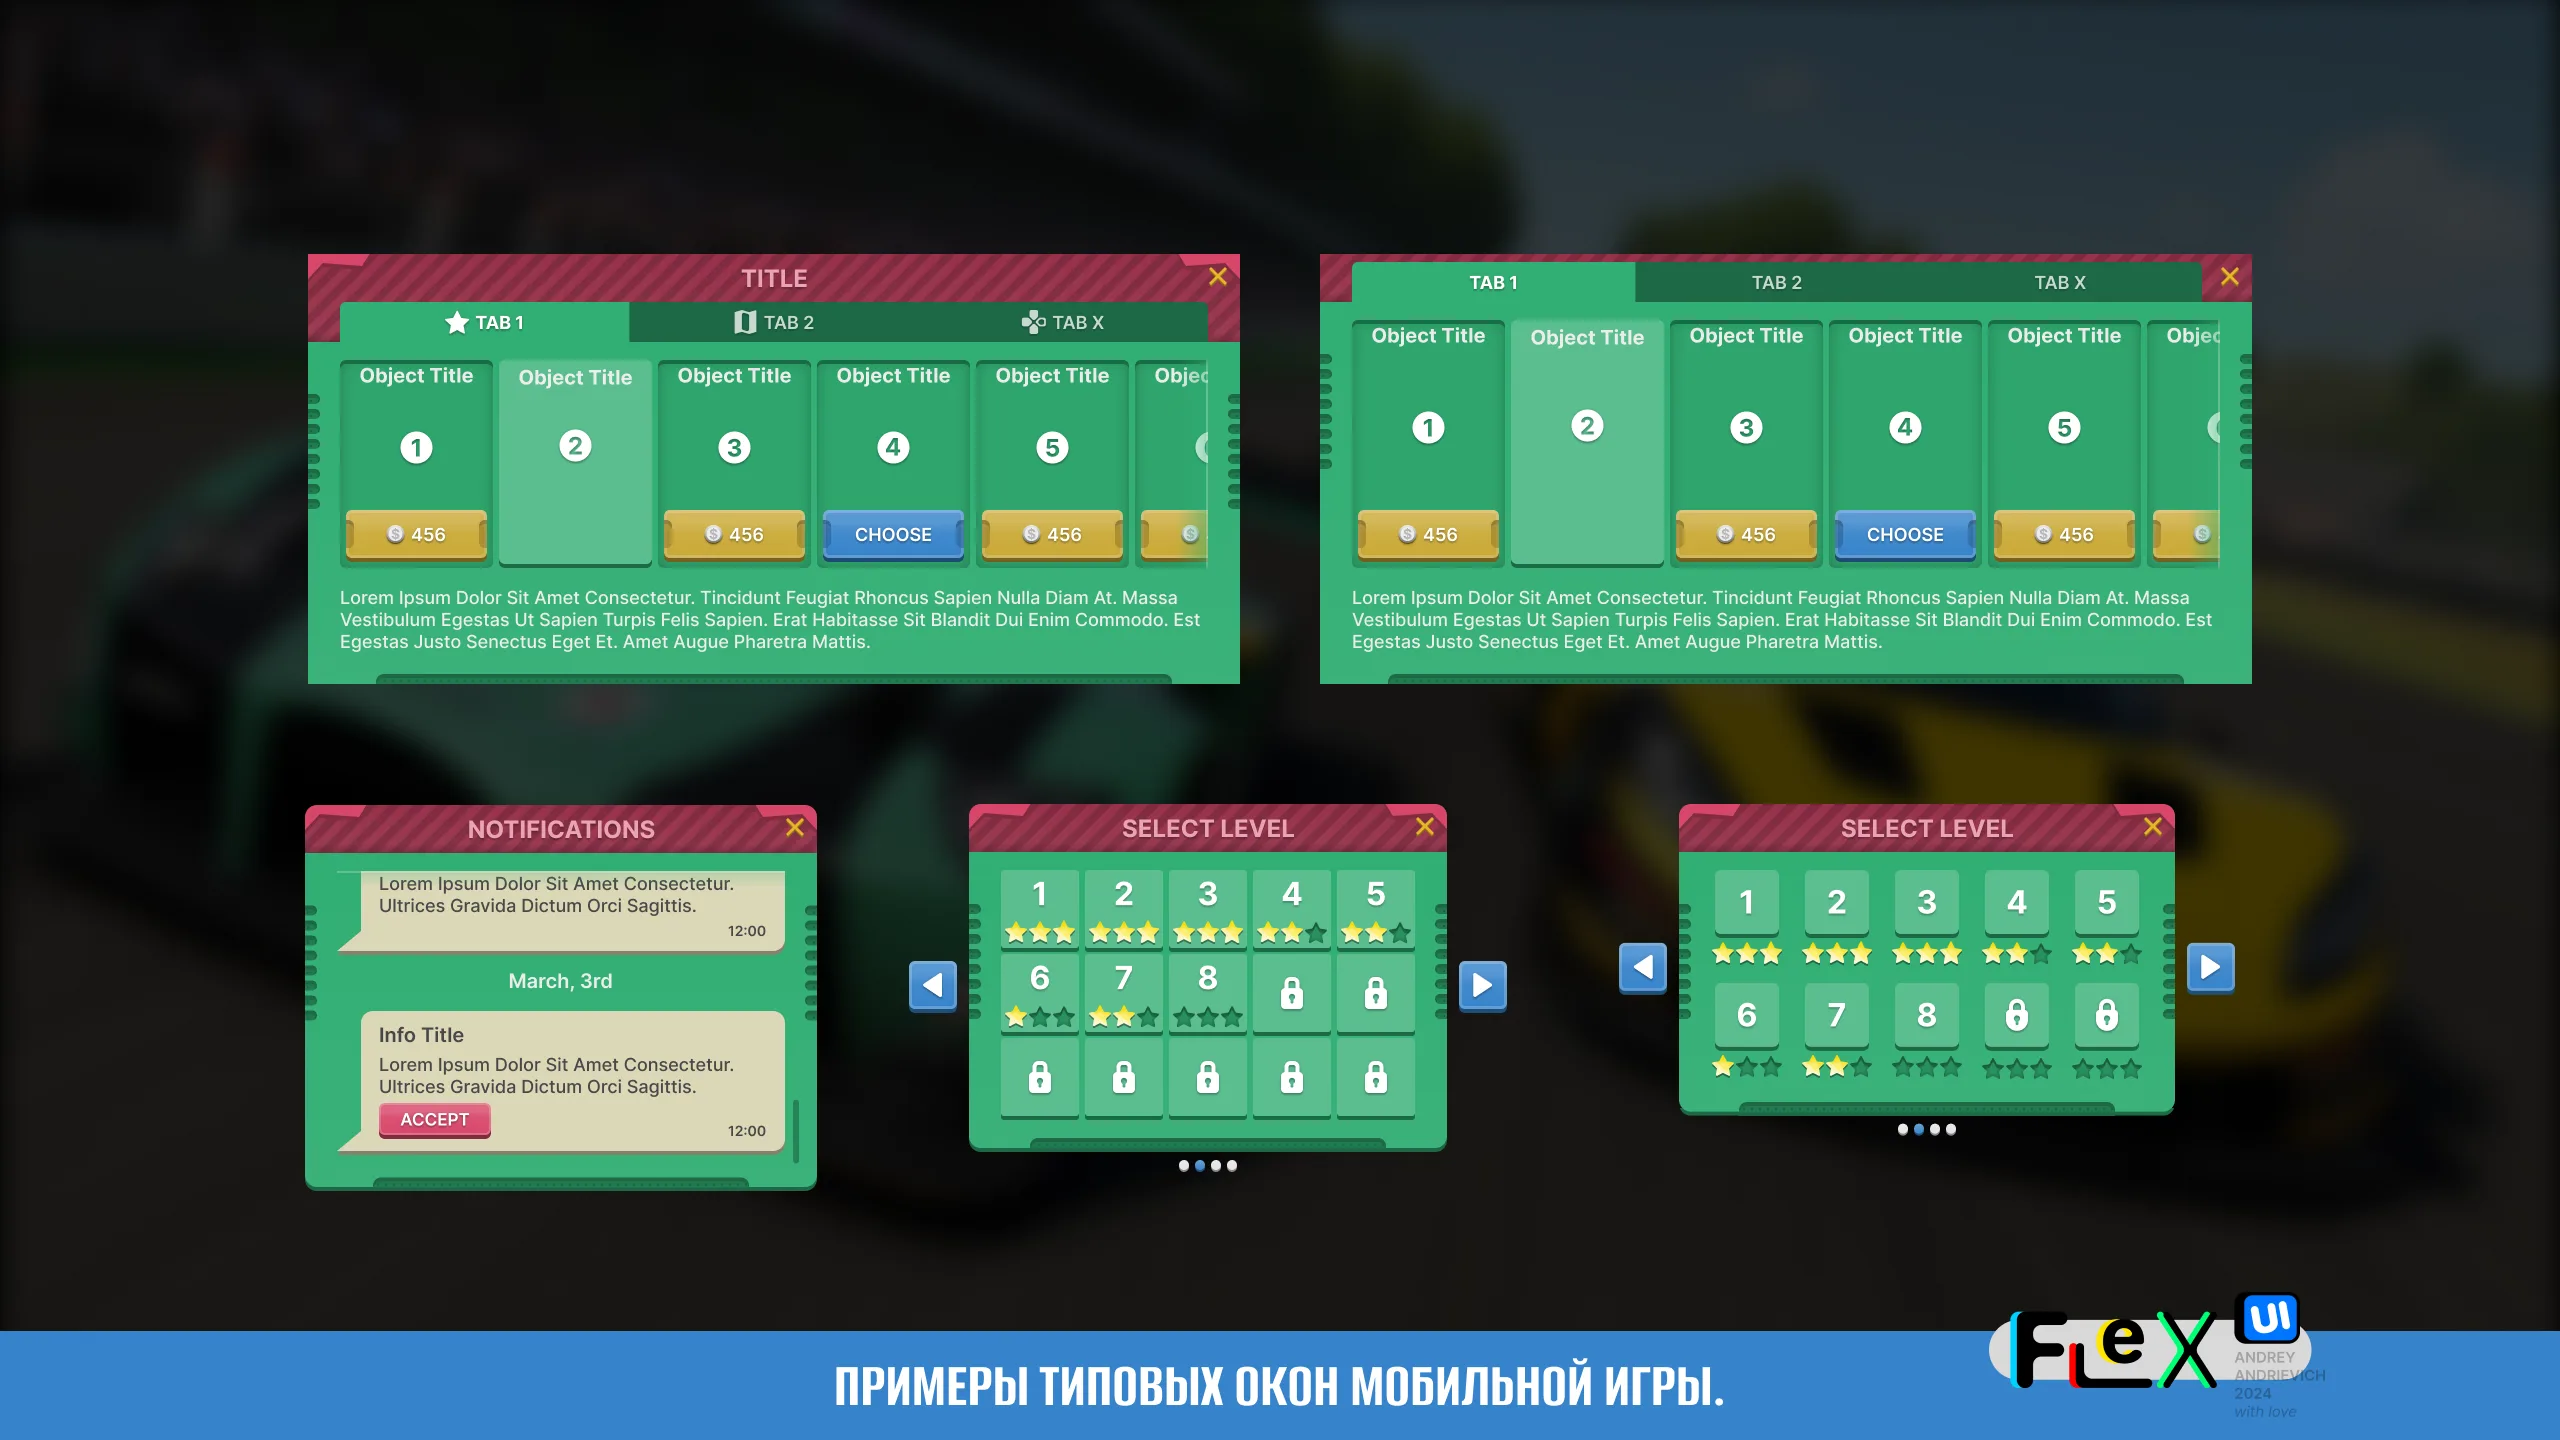
Task: Select the last page dot below the middle level grid
Action: (x=1232, y=1166)
